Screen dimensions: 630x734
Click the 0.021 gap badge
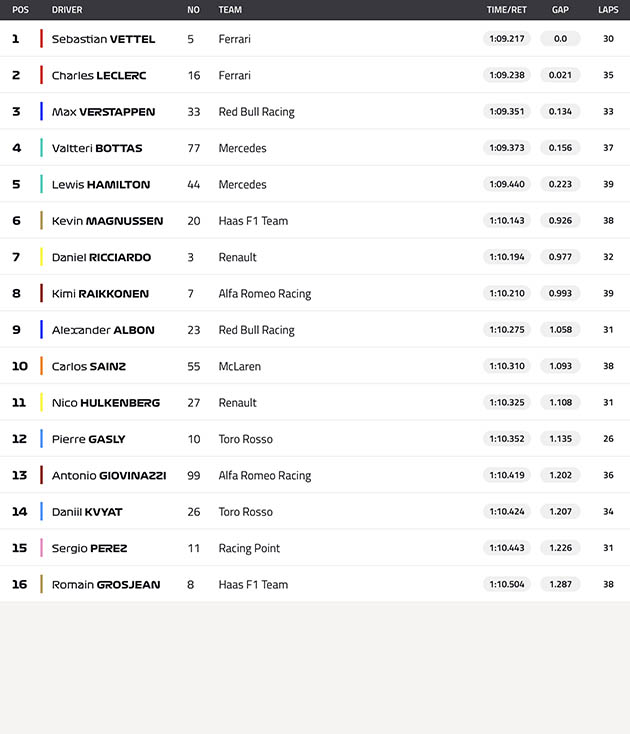point(560,75)
